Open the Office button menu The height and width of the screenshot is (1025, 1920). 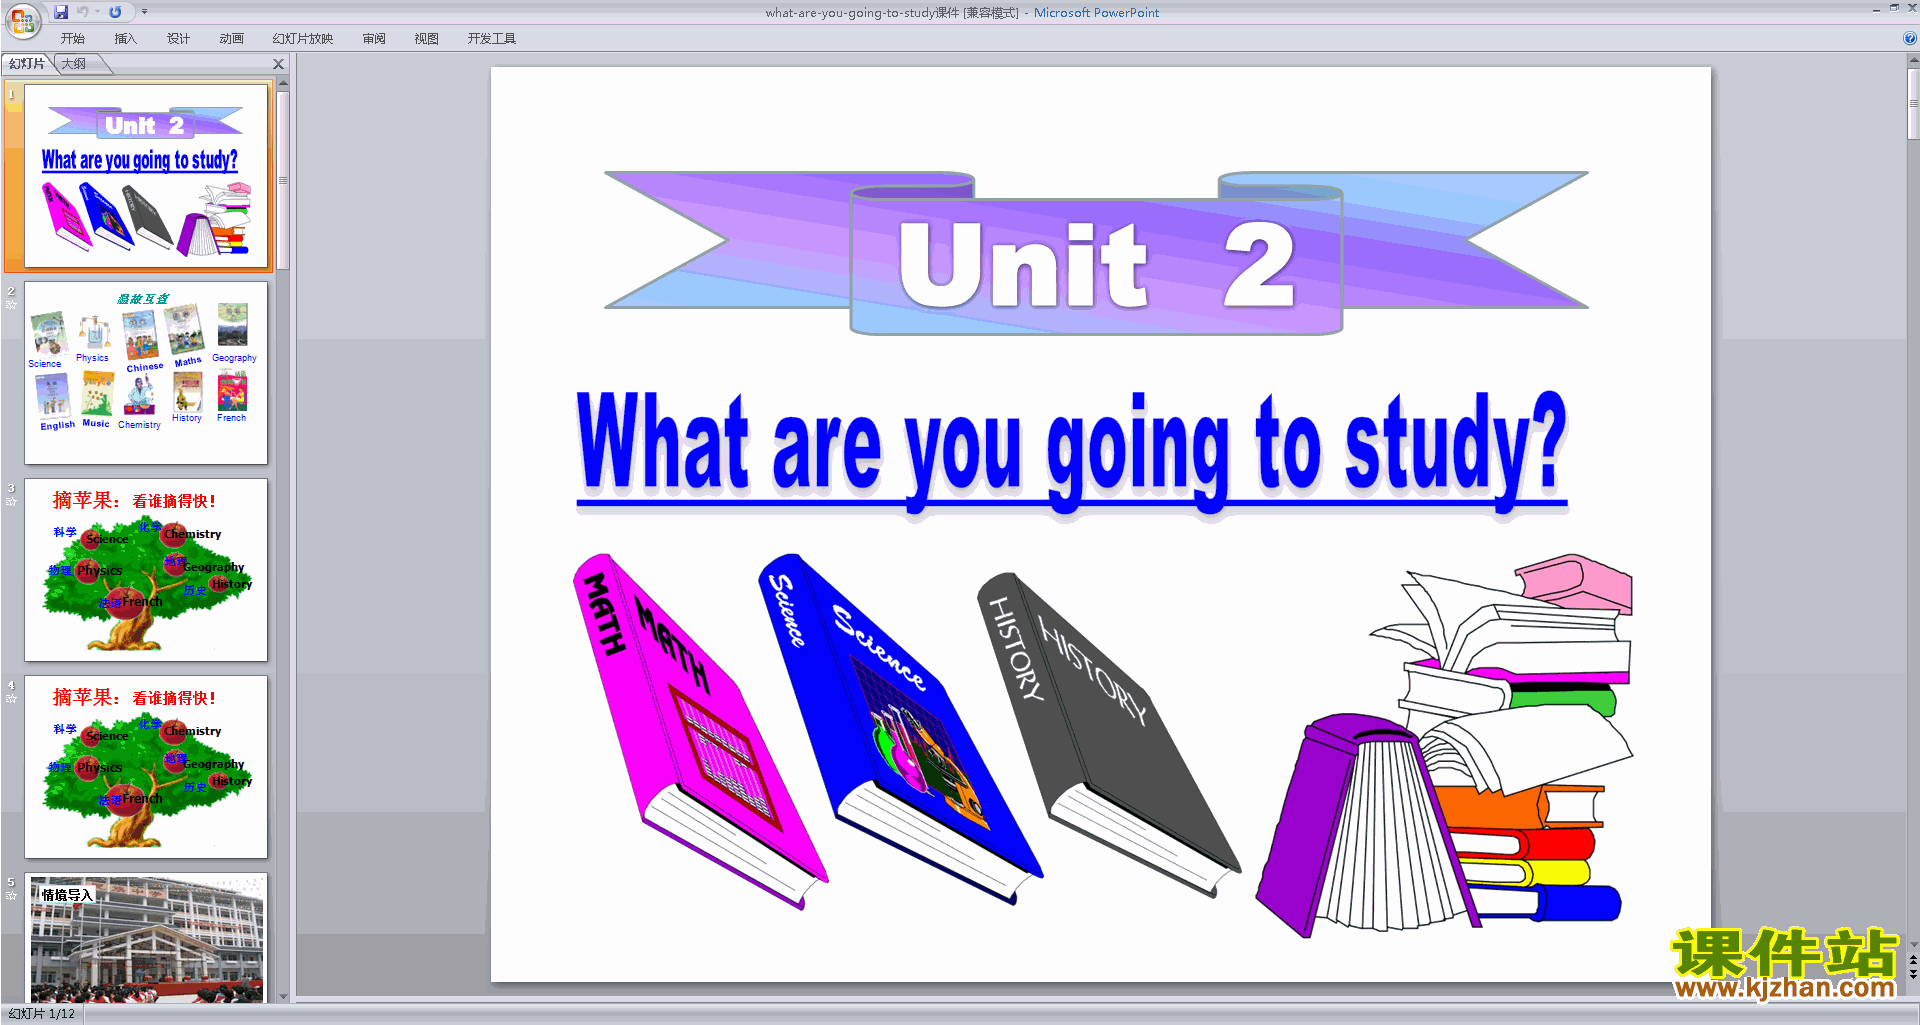click(22, 20)
